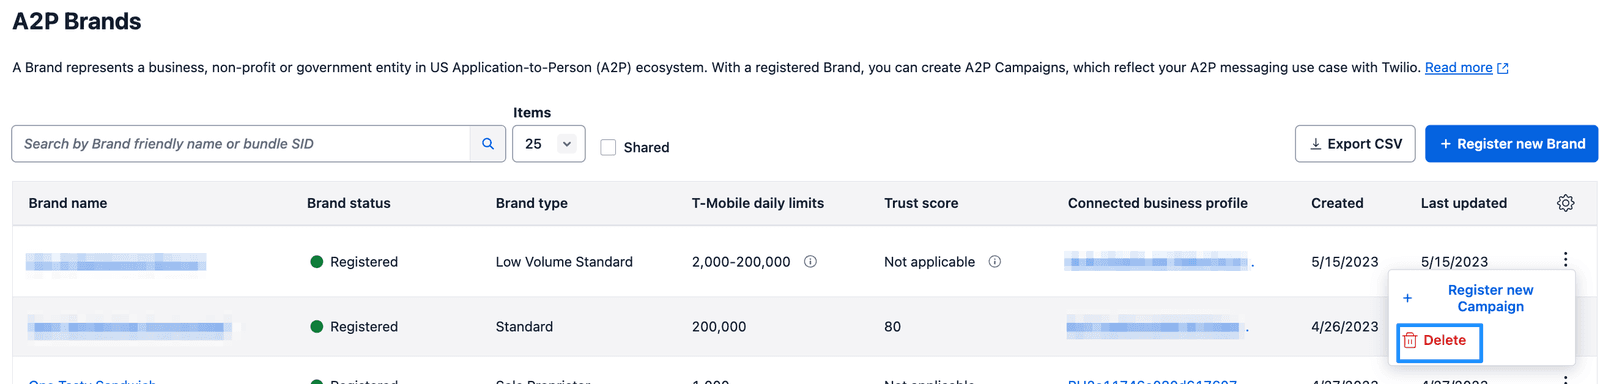Screen dimensions: 1600x384
Task: Choose Delete from the context menu
Action: pos(1440,341)
